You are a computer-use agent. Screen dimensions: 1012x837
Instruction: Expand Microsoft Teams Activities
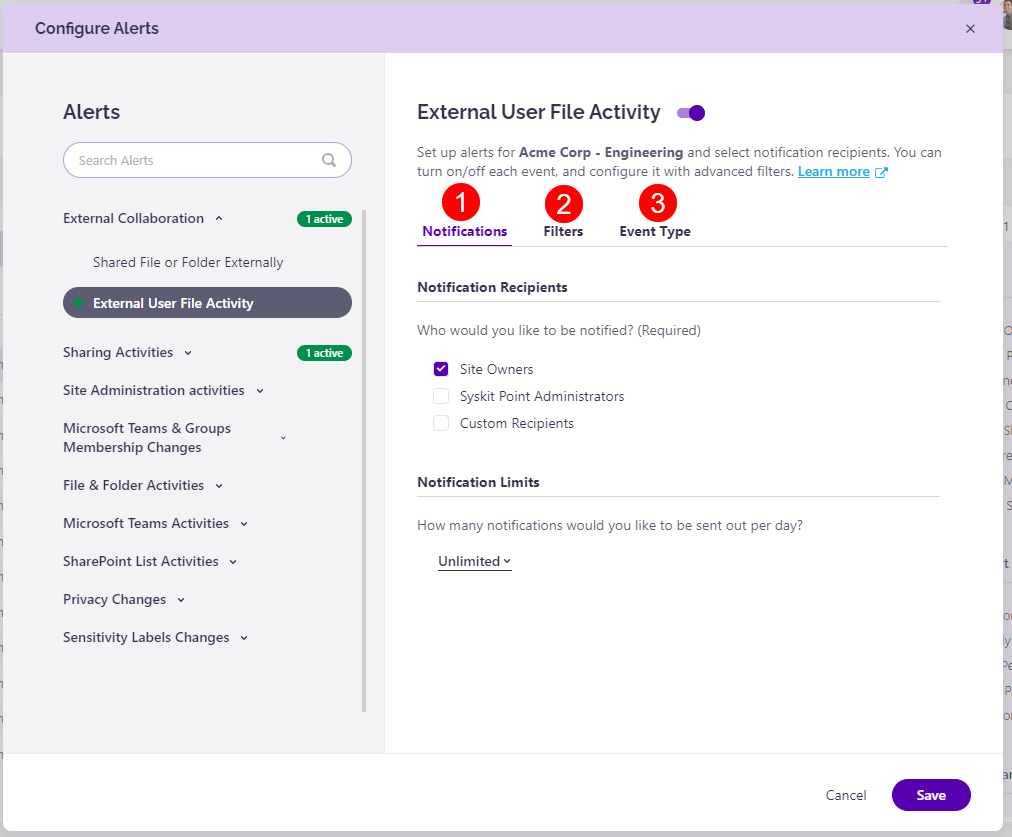(241, 523)
